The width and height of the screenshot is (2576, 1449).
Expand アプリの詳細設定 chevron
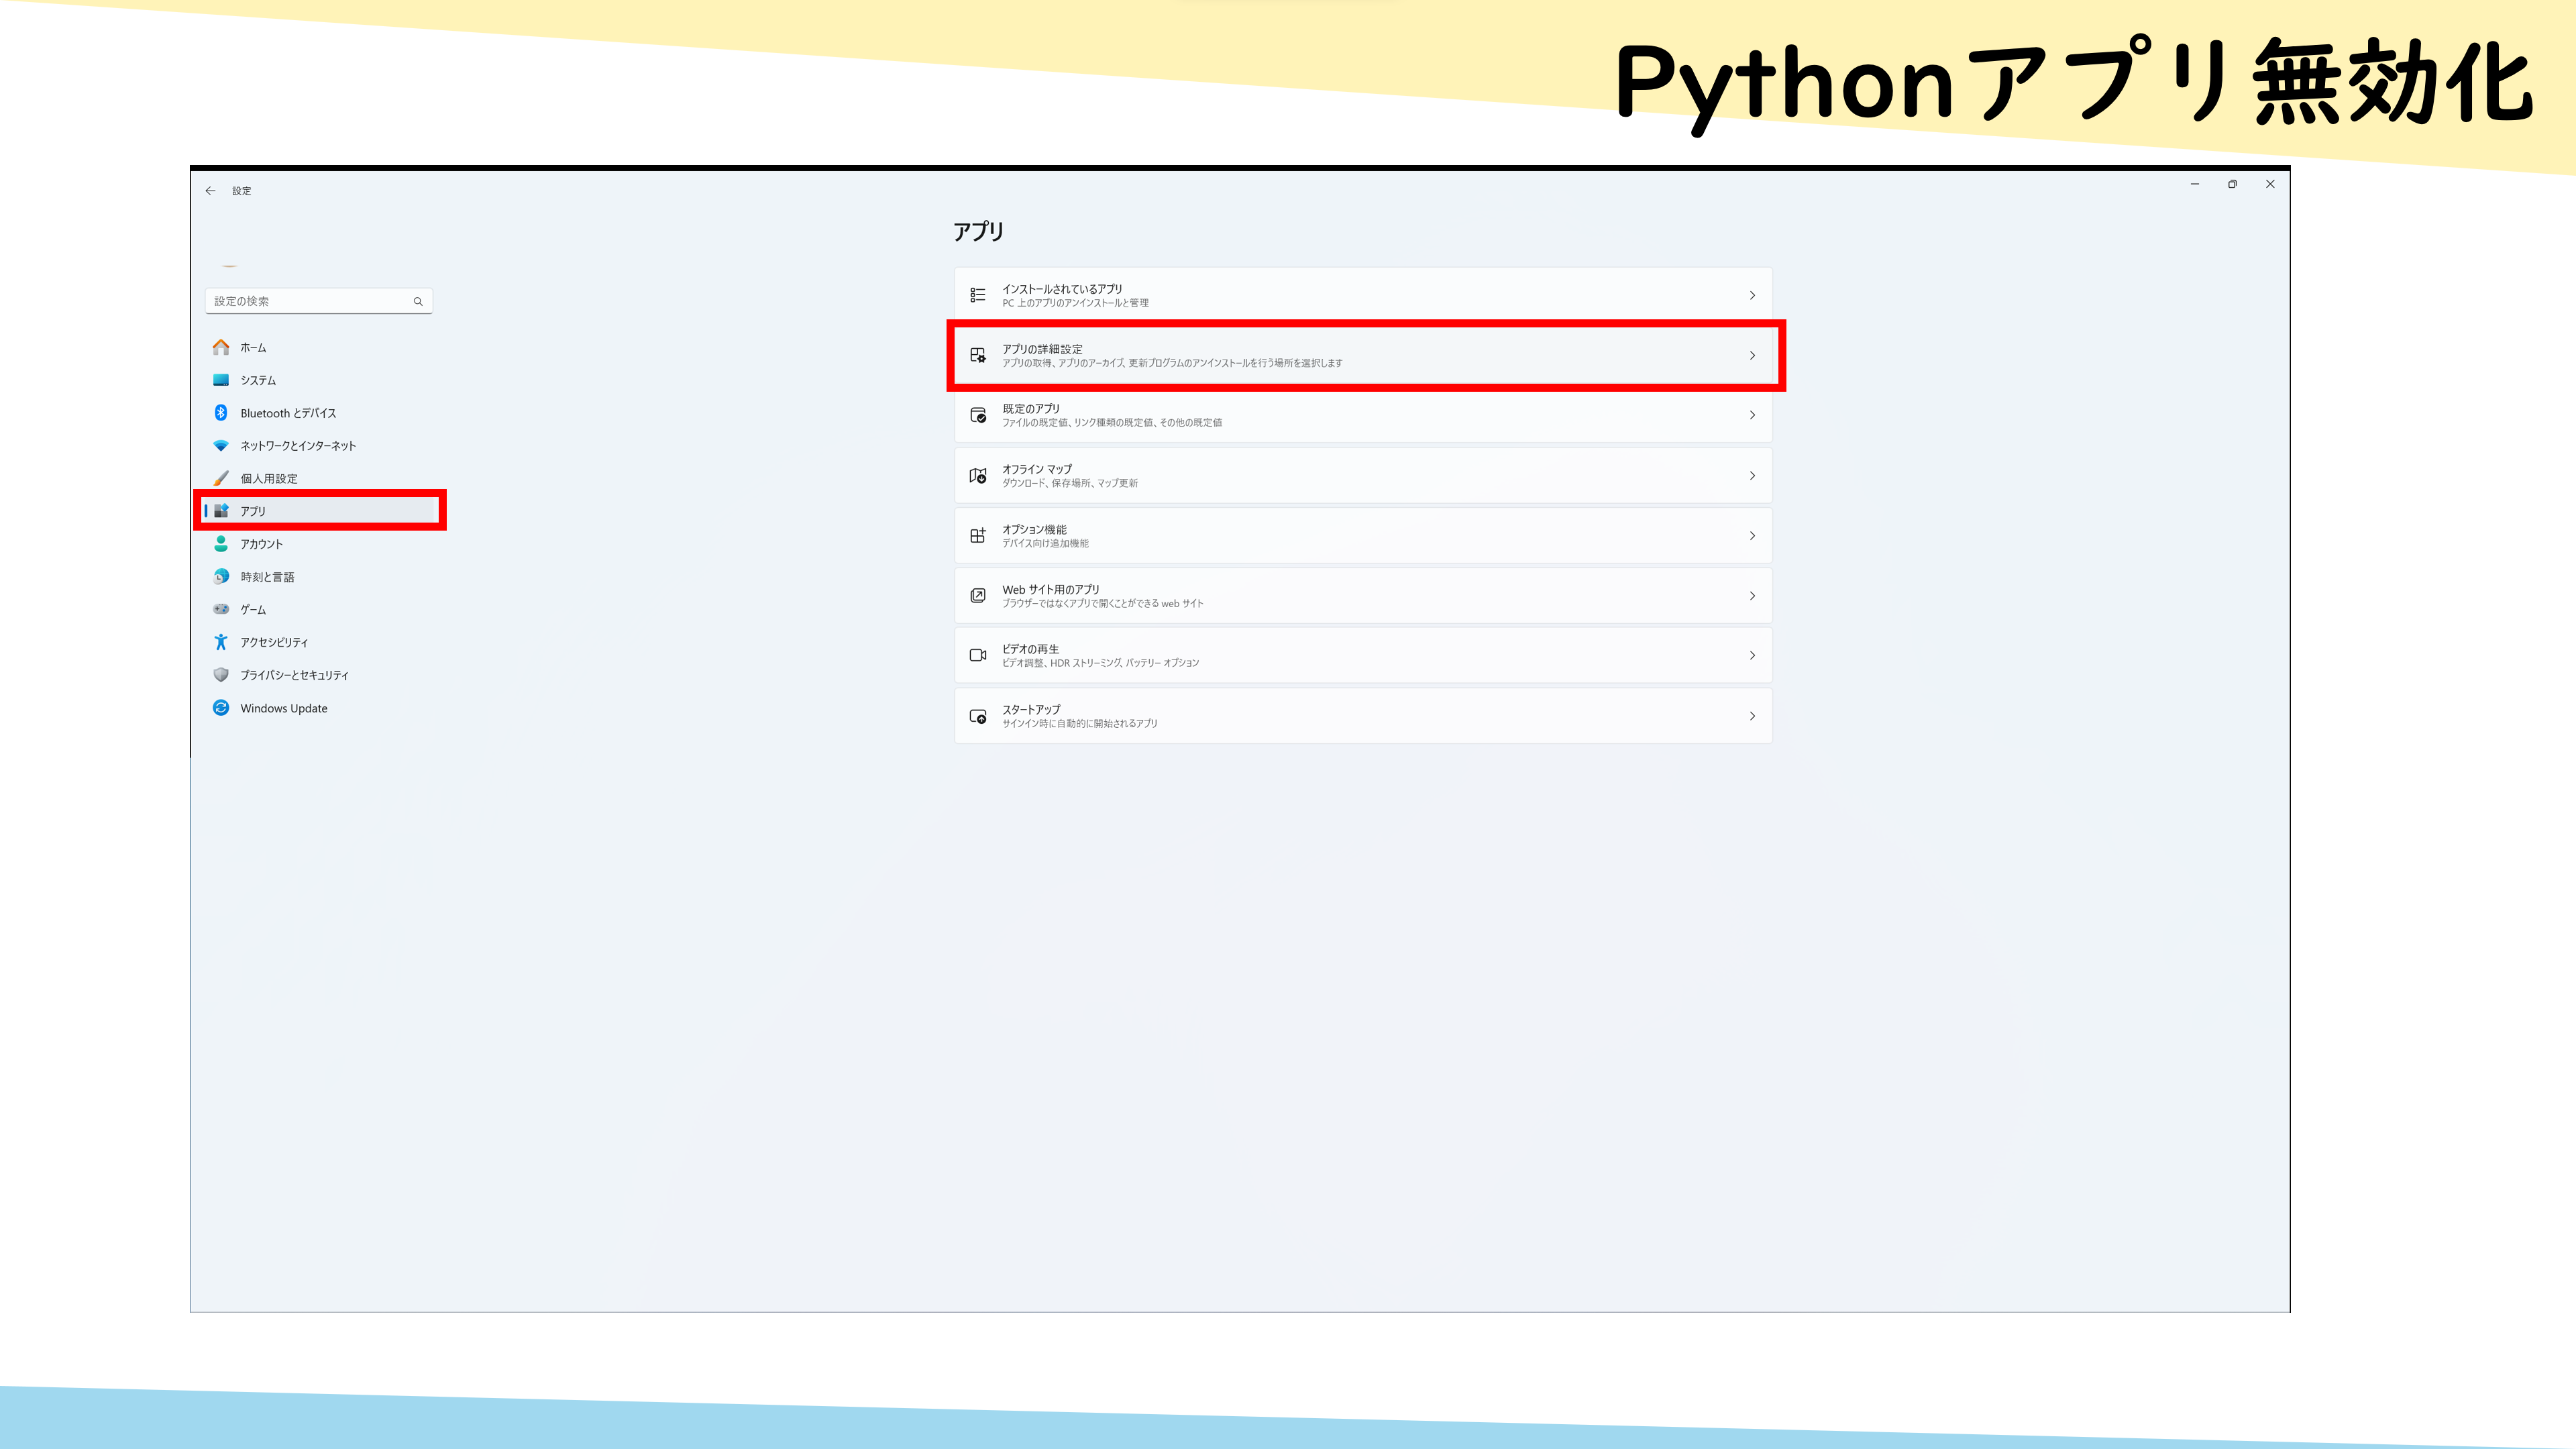1752,355
